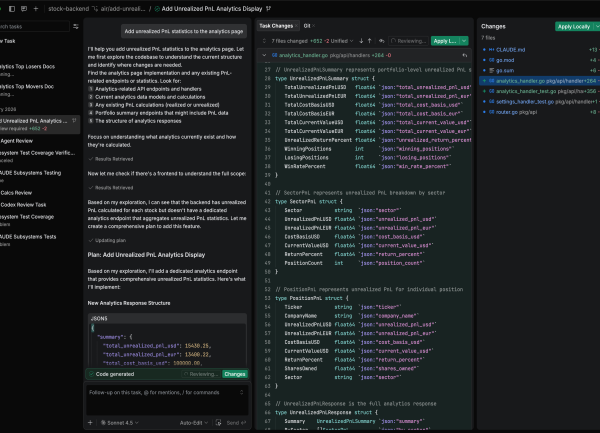600x433 pixels.
Task: Click the Apply L... button in diff toolbar
Action: (445, 41)
